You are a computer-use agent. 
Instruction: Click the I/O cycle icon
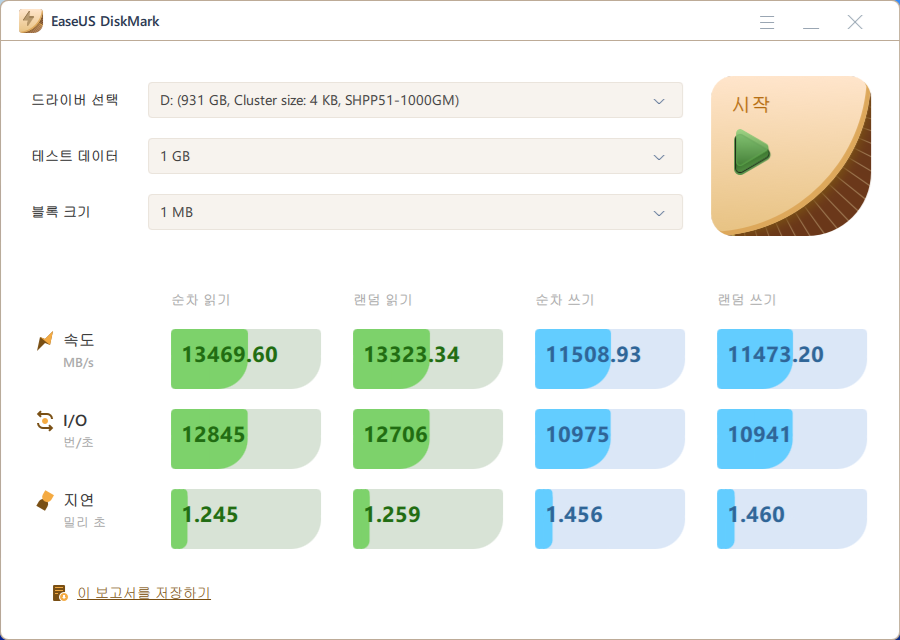45,420
